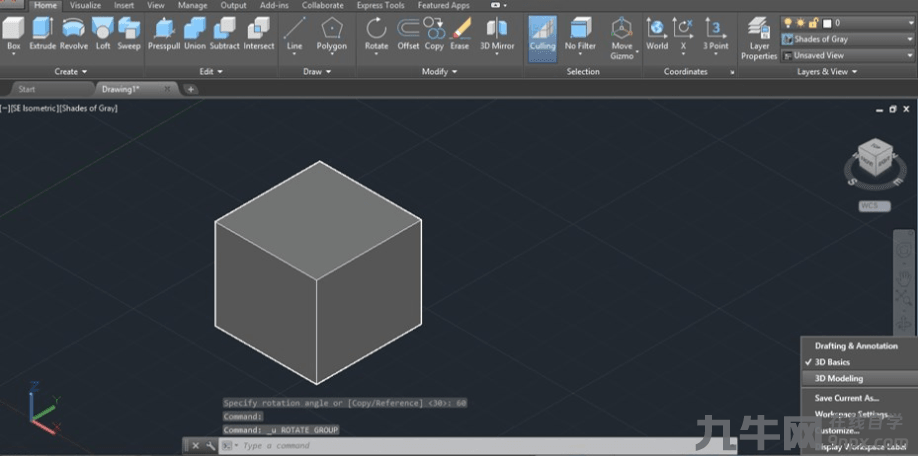Expand the Edit panel dropdown
918x456 pixels.
coord(211,71)
